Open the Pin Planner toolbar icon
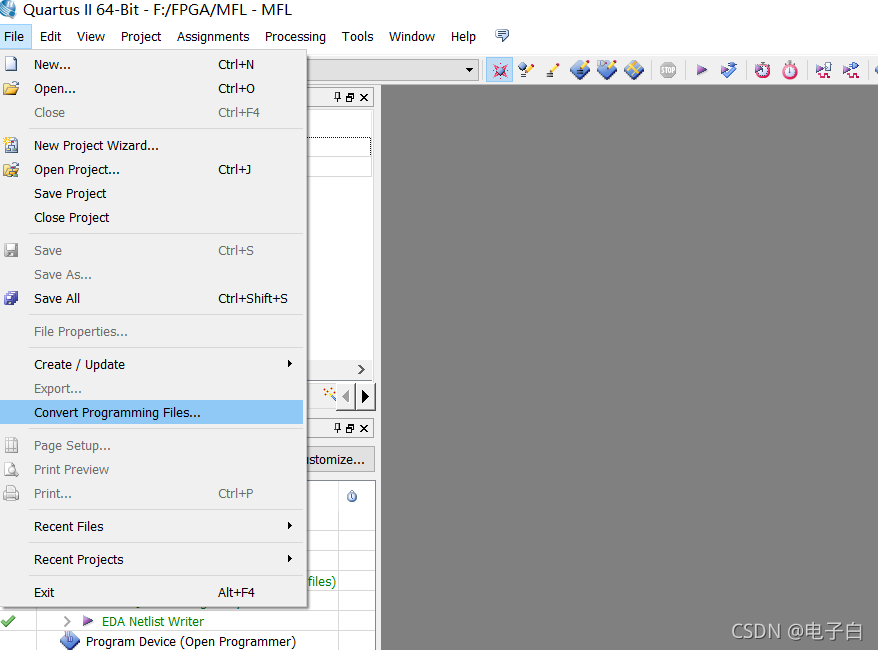 [x=606, y=70]
